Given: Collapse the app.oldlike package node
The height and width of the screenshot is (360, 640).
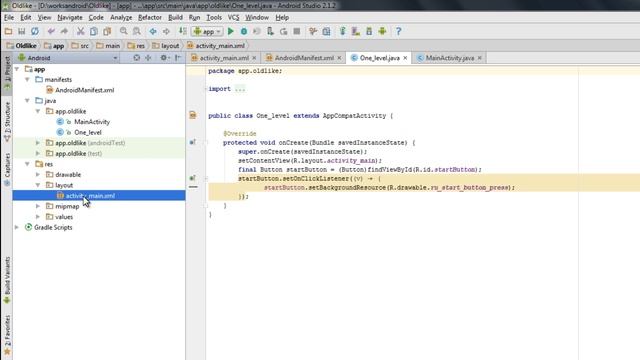Looking at the screenshot, I should point(38,111).
